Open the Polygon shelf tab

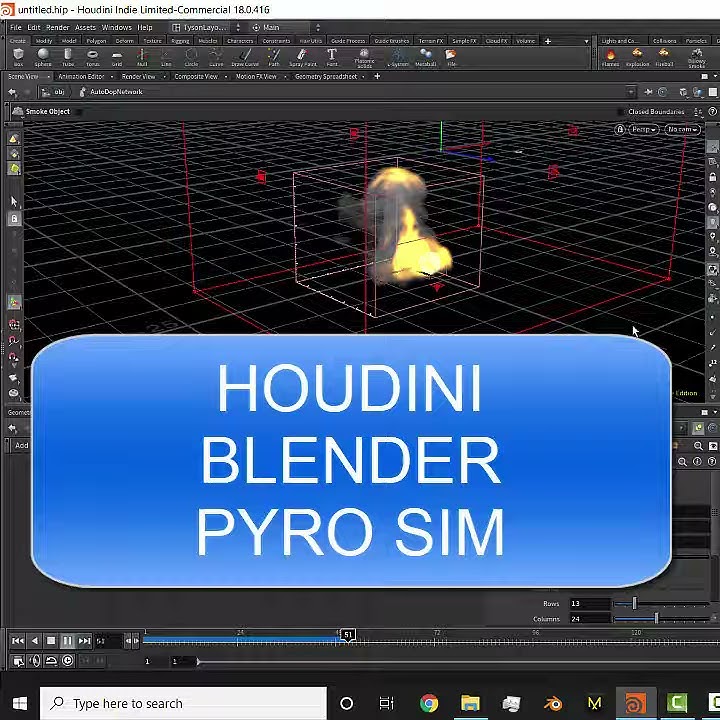pyautogui.click(x=96, y=41)
